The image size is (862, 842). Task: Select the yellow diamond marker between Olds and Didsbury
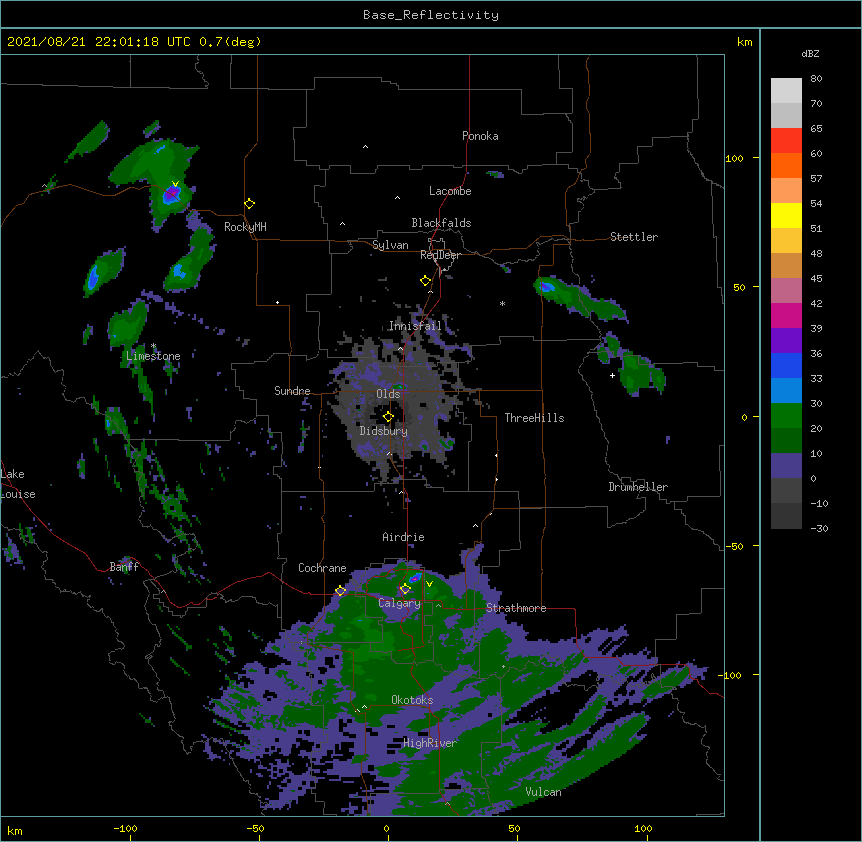(x=388, y=417)
